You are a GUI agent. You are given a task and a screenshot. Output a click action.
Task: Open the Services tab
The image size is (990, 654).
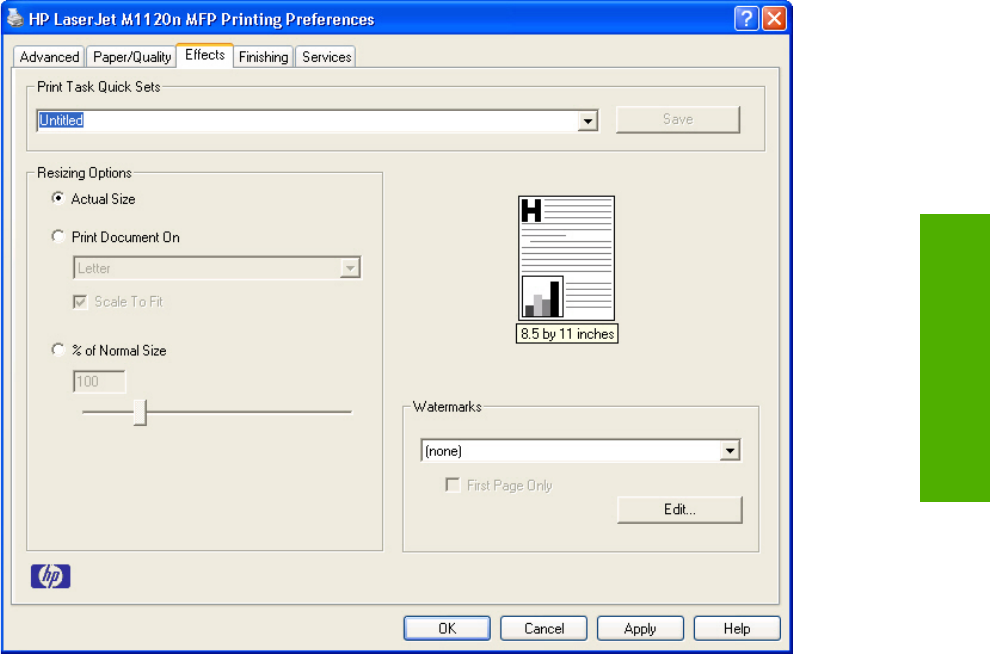tap(326, 57)
